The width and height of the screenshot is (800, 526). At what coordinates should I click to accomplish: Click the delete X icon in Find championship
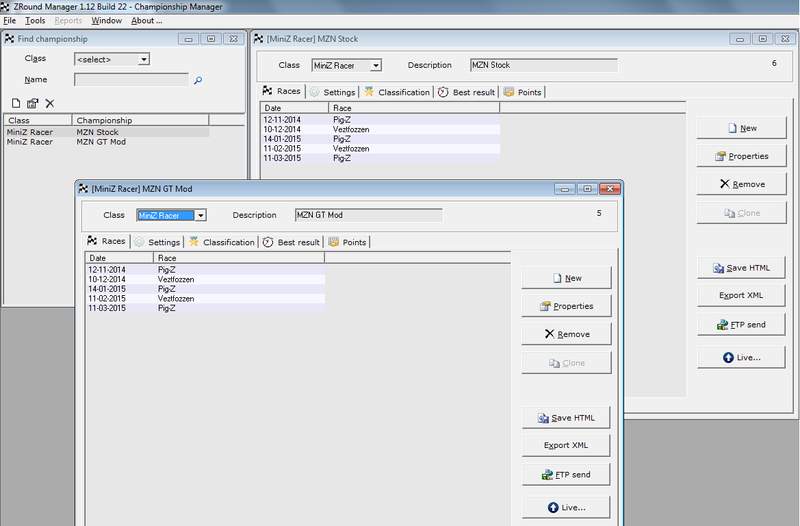pos(49,103)
